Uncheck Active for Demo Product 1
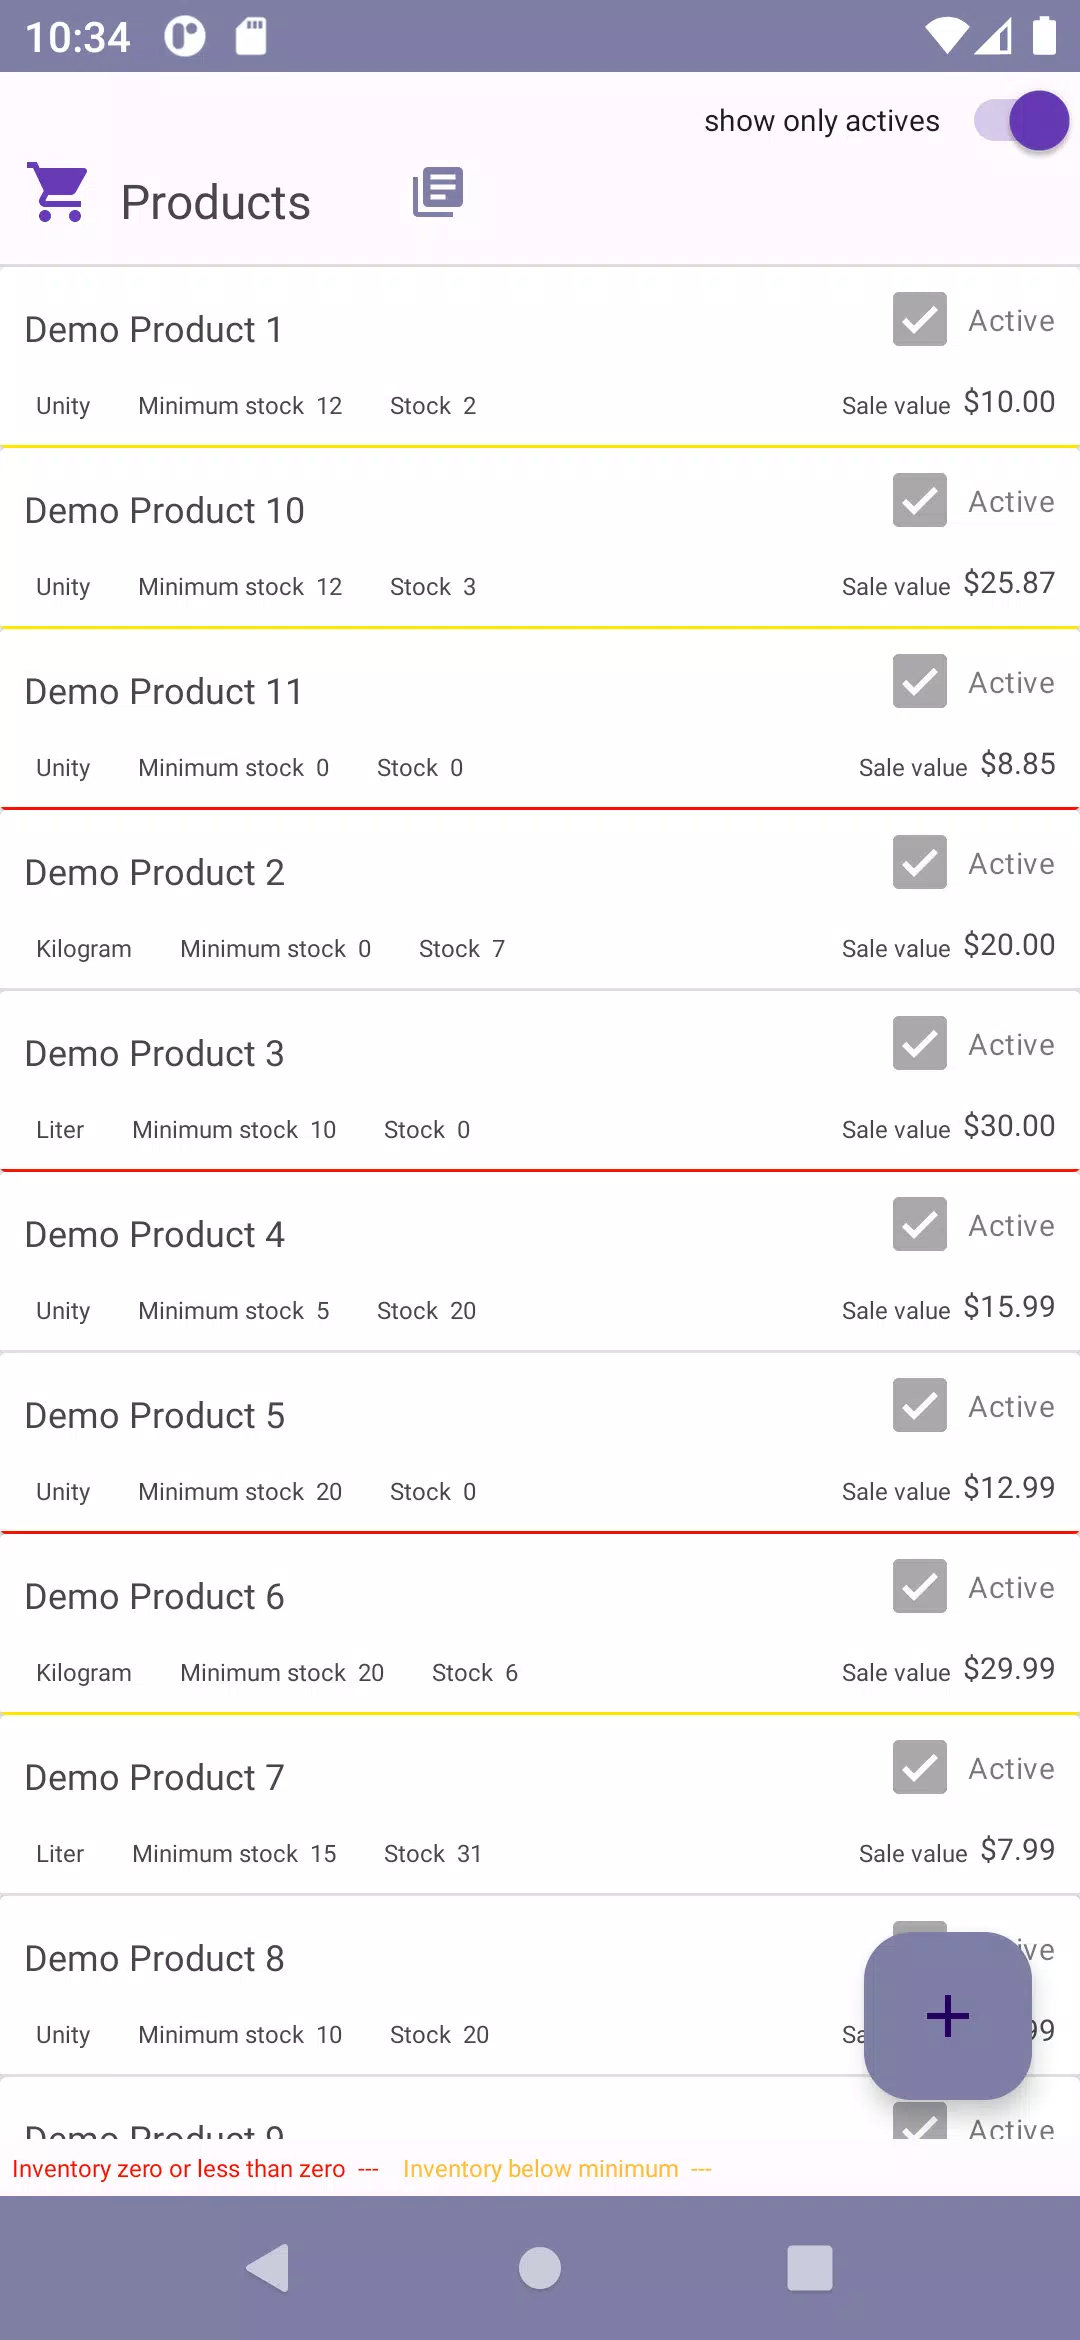 pos(919,320)
